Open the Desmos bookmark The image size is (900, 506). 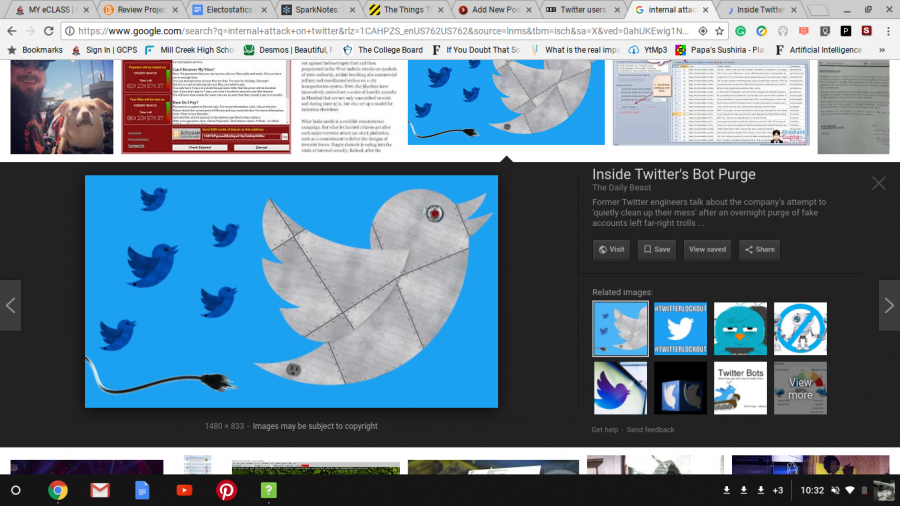point(288,50)
